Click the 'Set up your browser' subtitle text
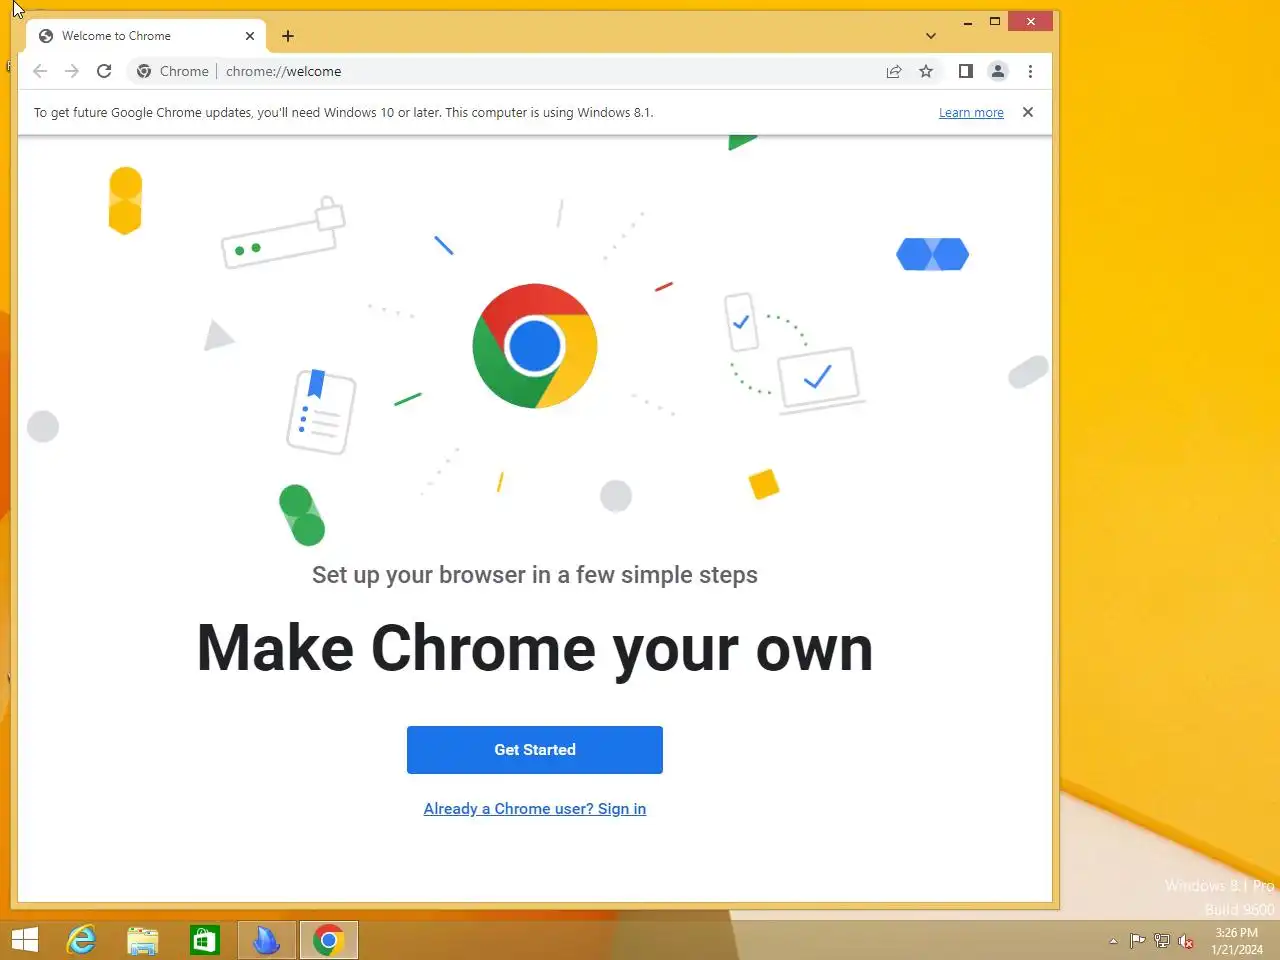This screenshot has height=960, width=1280. [x=535, y=575]
